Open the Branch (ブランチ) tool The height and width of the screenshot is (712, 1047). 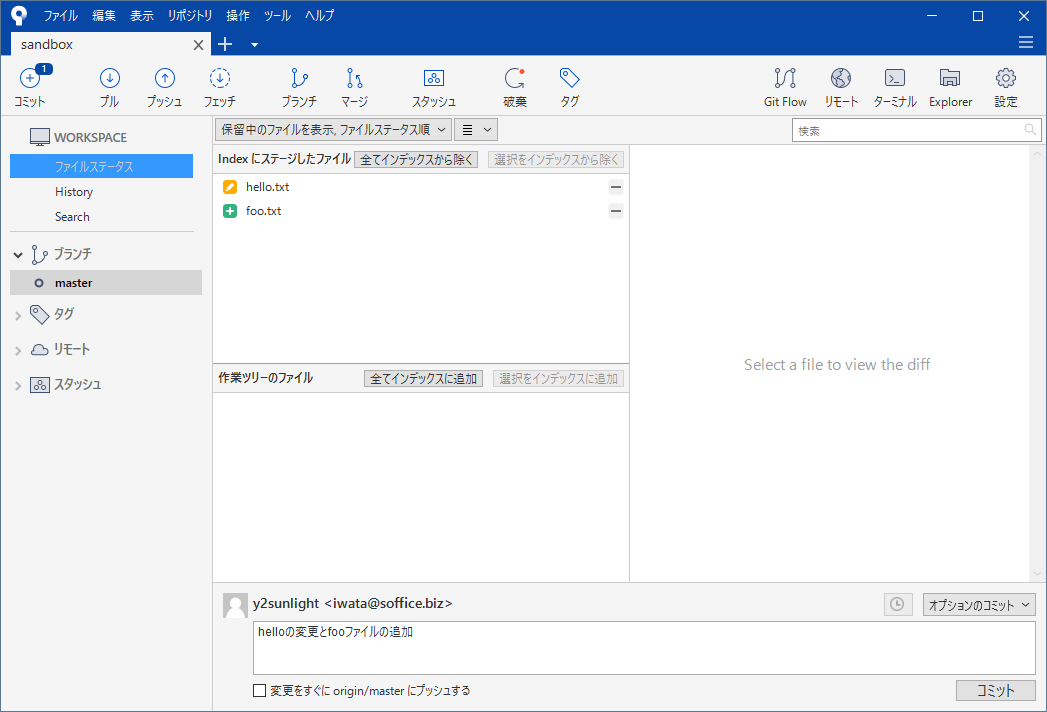299,79
